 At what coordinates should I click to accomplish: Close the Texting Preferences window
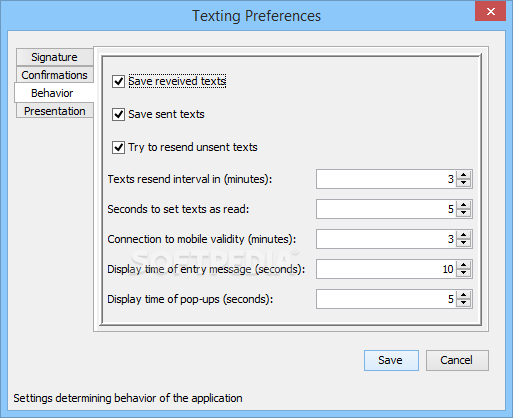pyautogui.click(x=490, y=12)
